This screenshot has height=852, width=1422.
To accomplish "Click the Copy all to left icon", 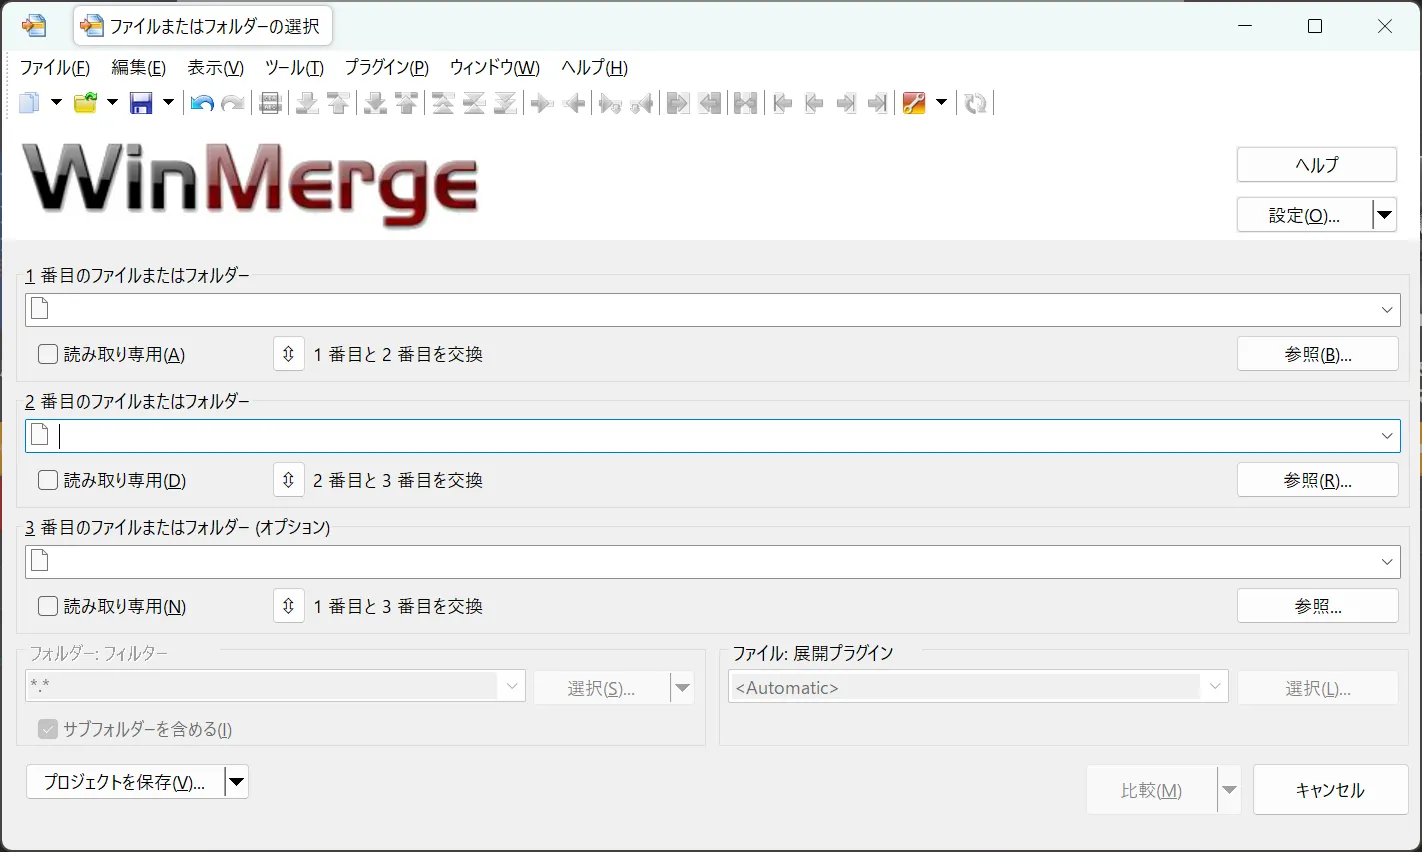I will point(709,102).
